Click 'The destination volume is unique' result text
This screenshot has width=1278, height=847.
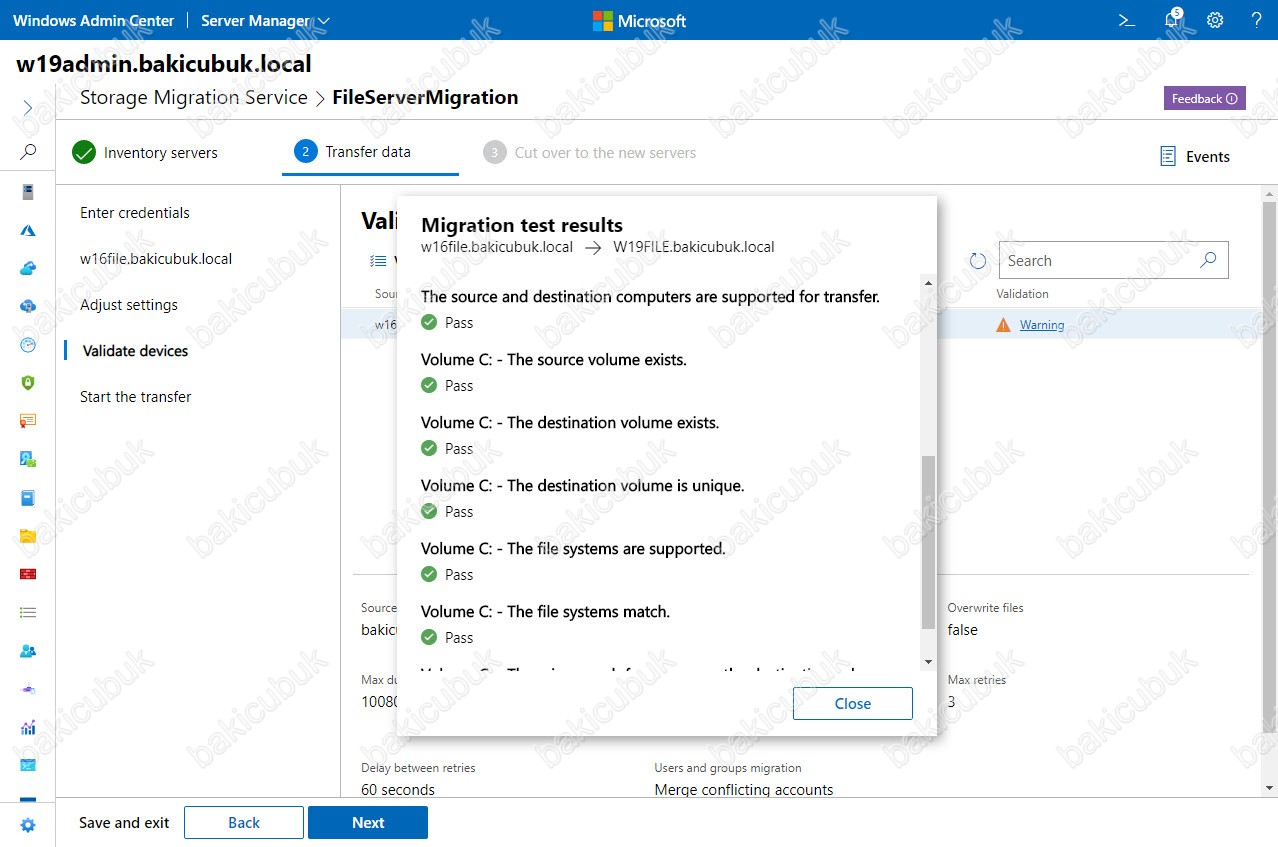[x=582, y=486]
